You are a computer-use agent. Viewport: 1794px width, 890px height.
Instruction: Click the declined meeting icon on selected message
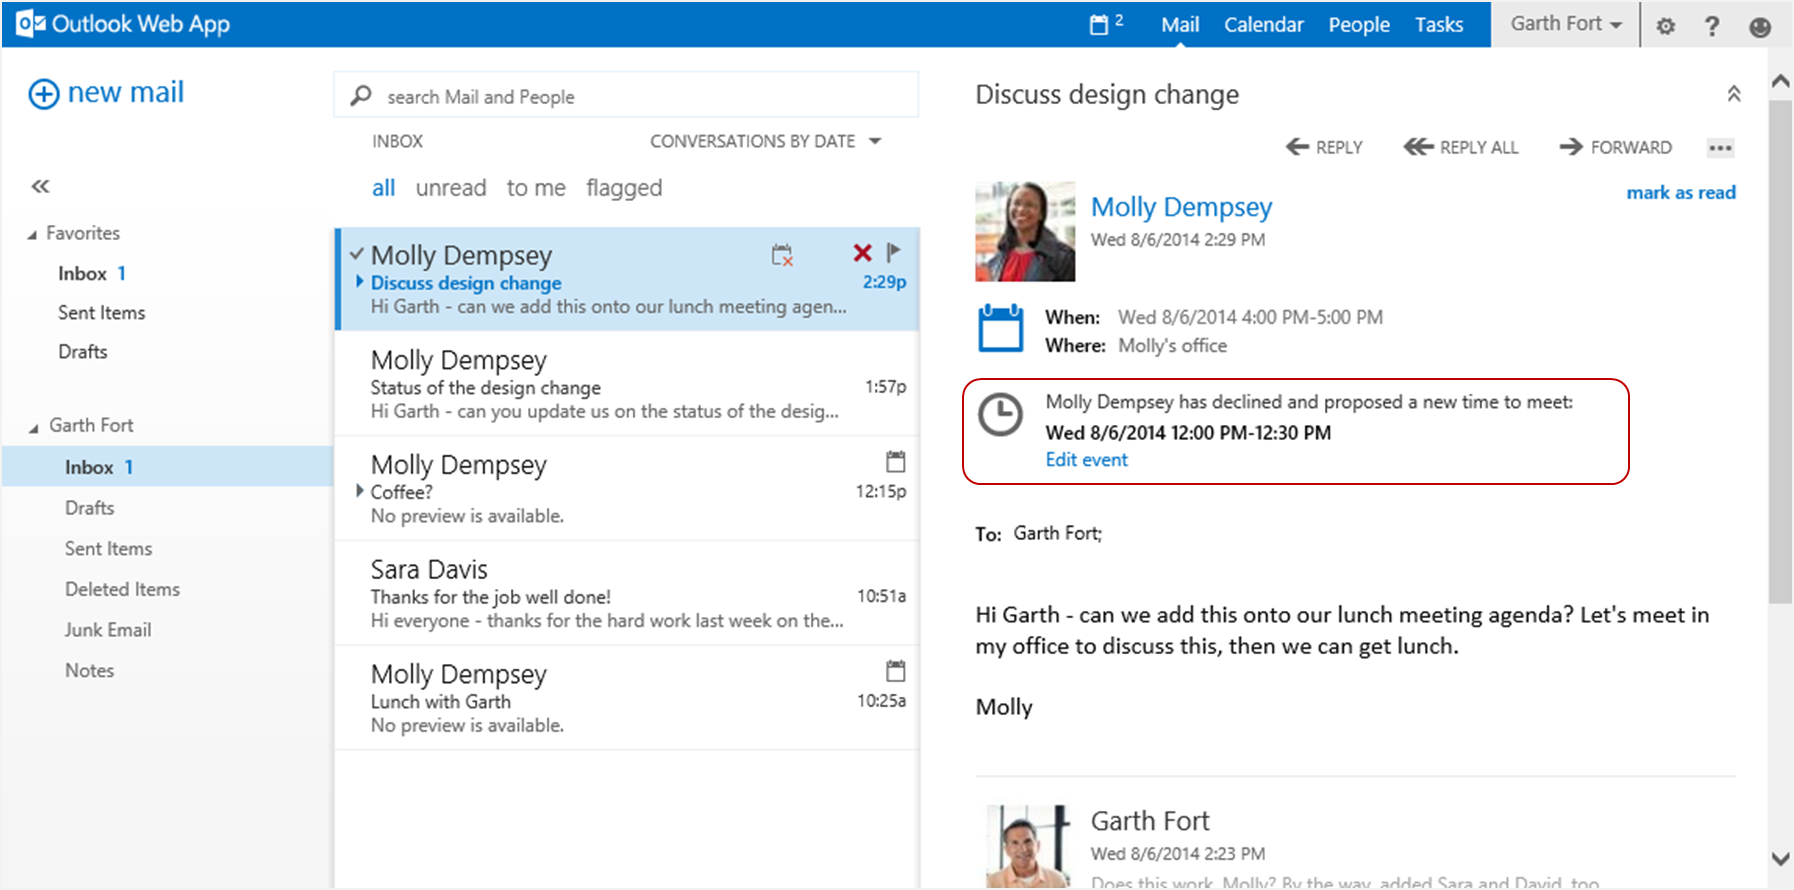[782, 255]
